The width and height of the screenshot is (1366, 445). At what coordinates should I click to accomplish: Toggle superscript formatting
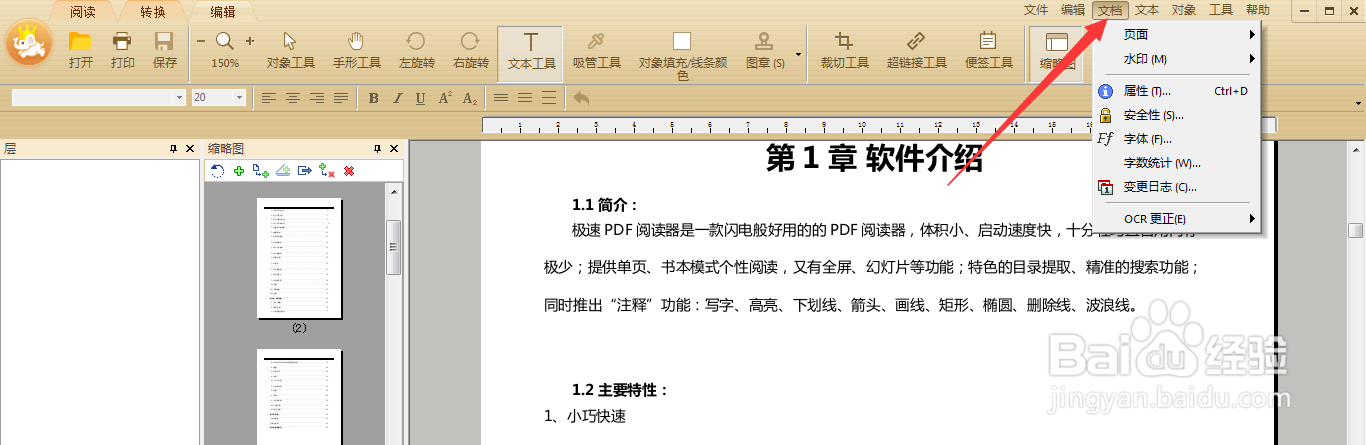click(x=446, y=98)
